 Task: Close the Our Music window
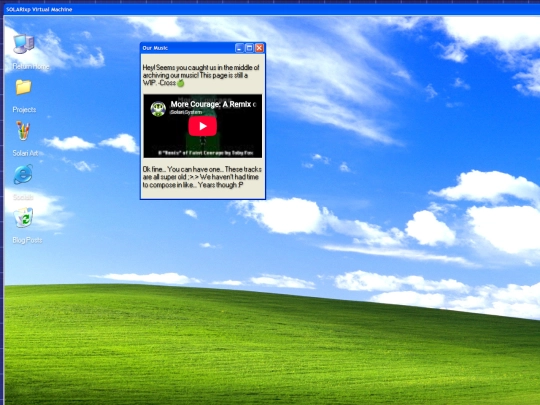[x=259, y=48]
